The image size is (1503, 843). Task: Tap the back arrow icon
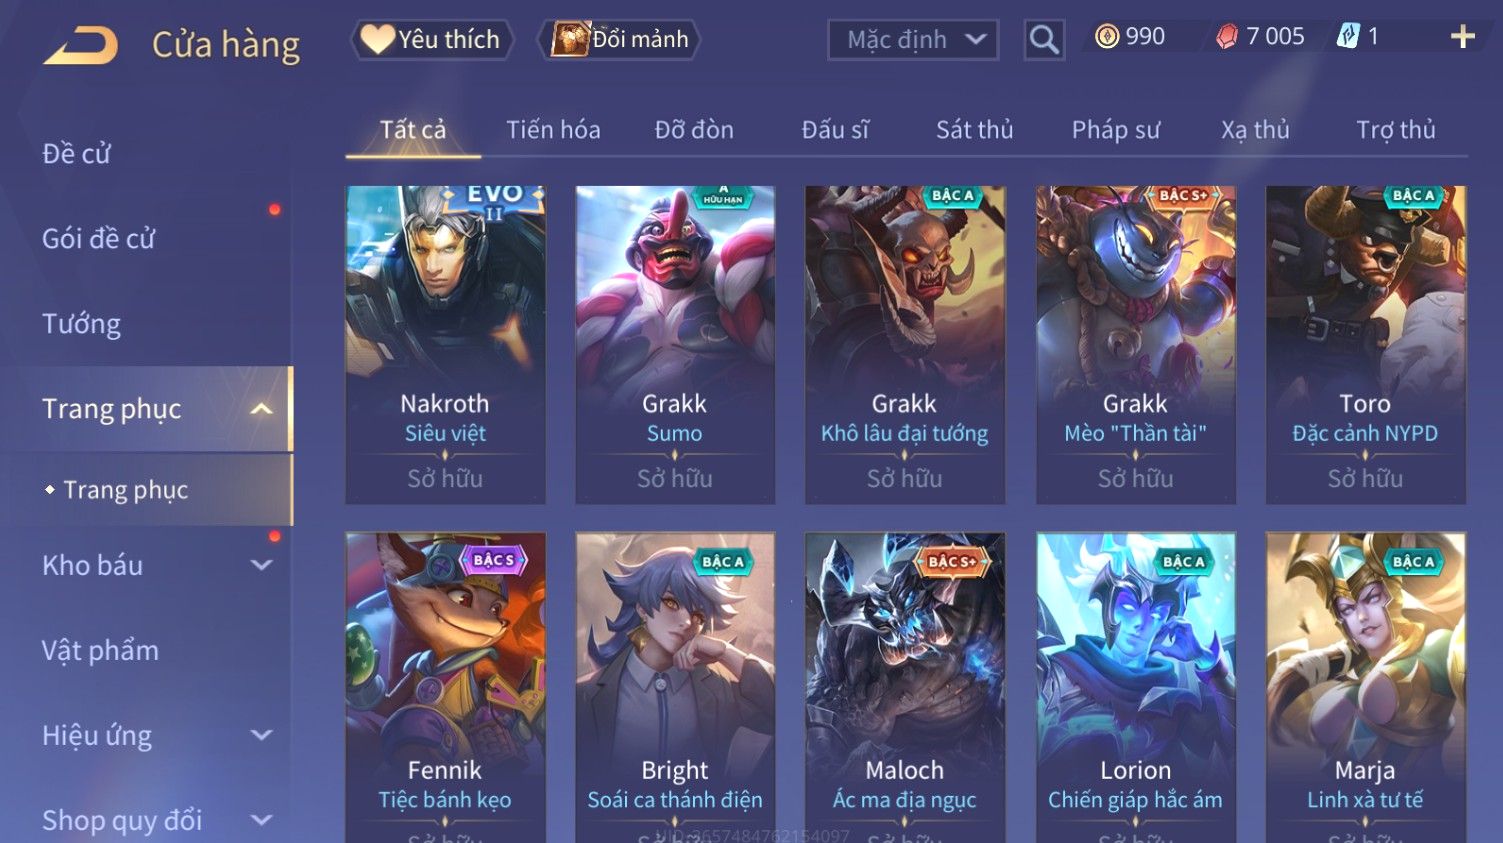81,45
